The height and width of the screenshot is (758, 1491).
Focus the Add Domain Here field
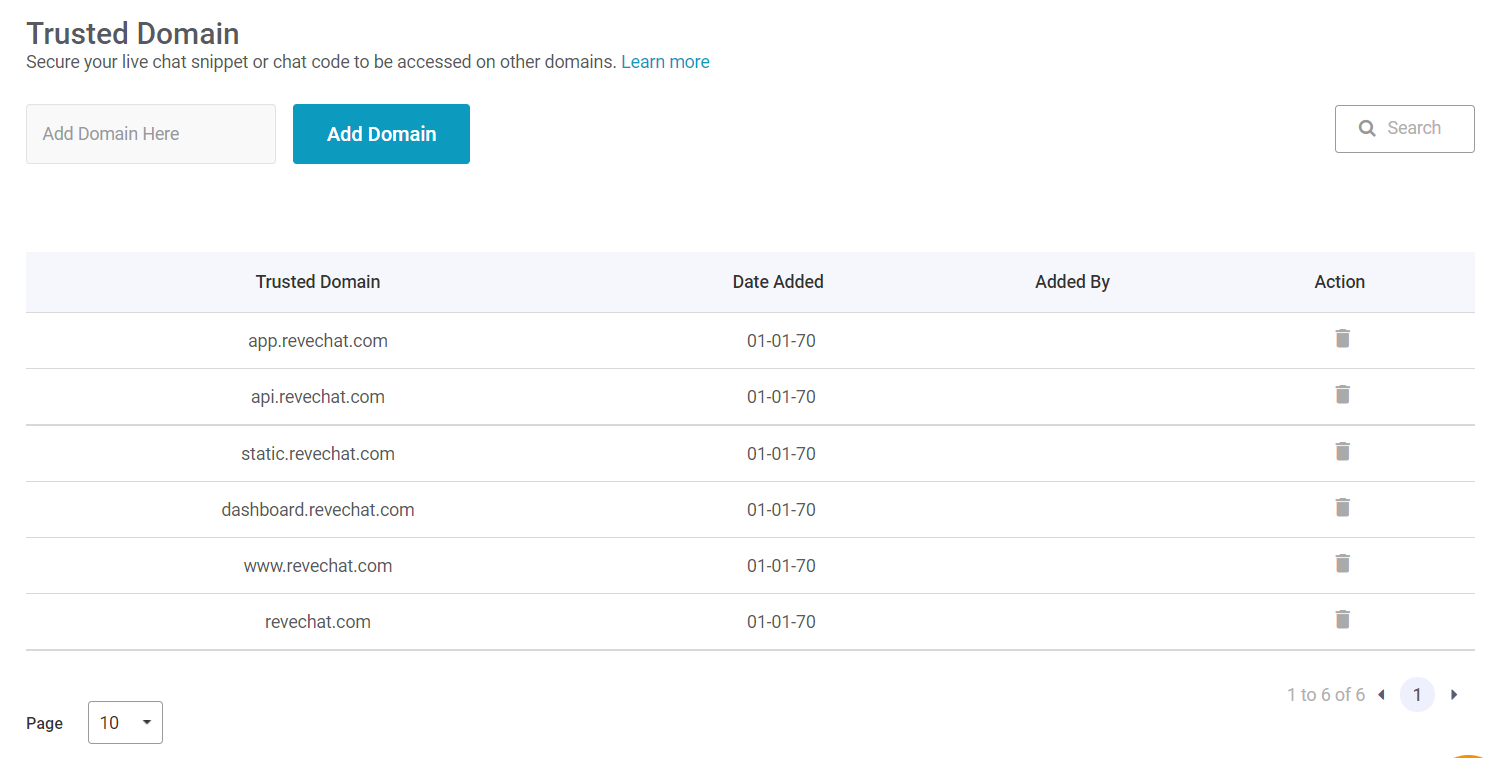click(151, 134)
